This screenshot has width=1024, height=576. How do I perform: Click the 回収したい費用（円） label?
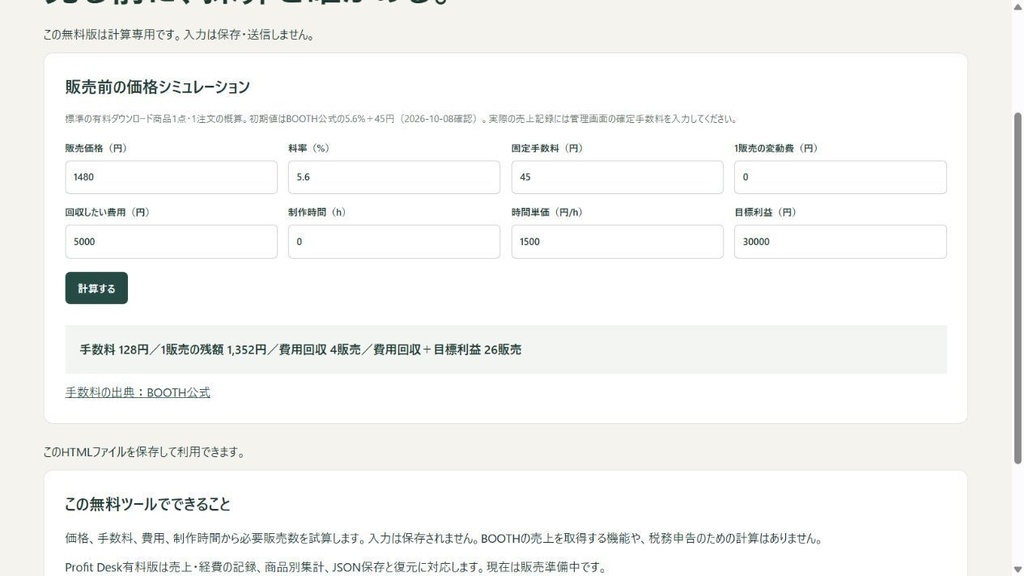pos(108,212)
